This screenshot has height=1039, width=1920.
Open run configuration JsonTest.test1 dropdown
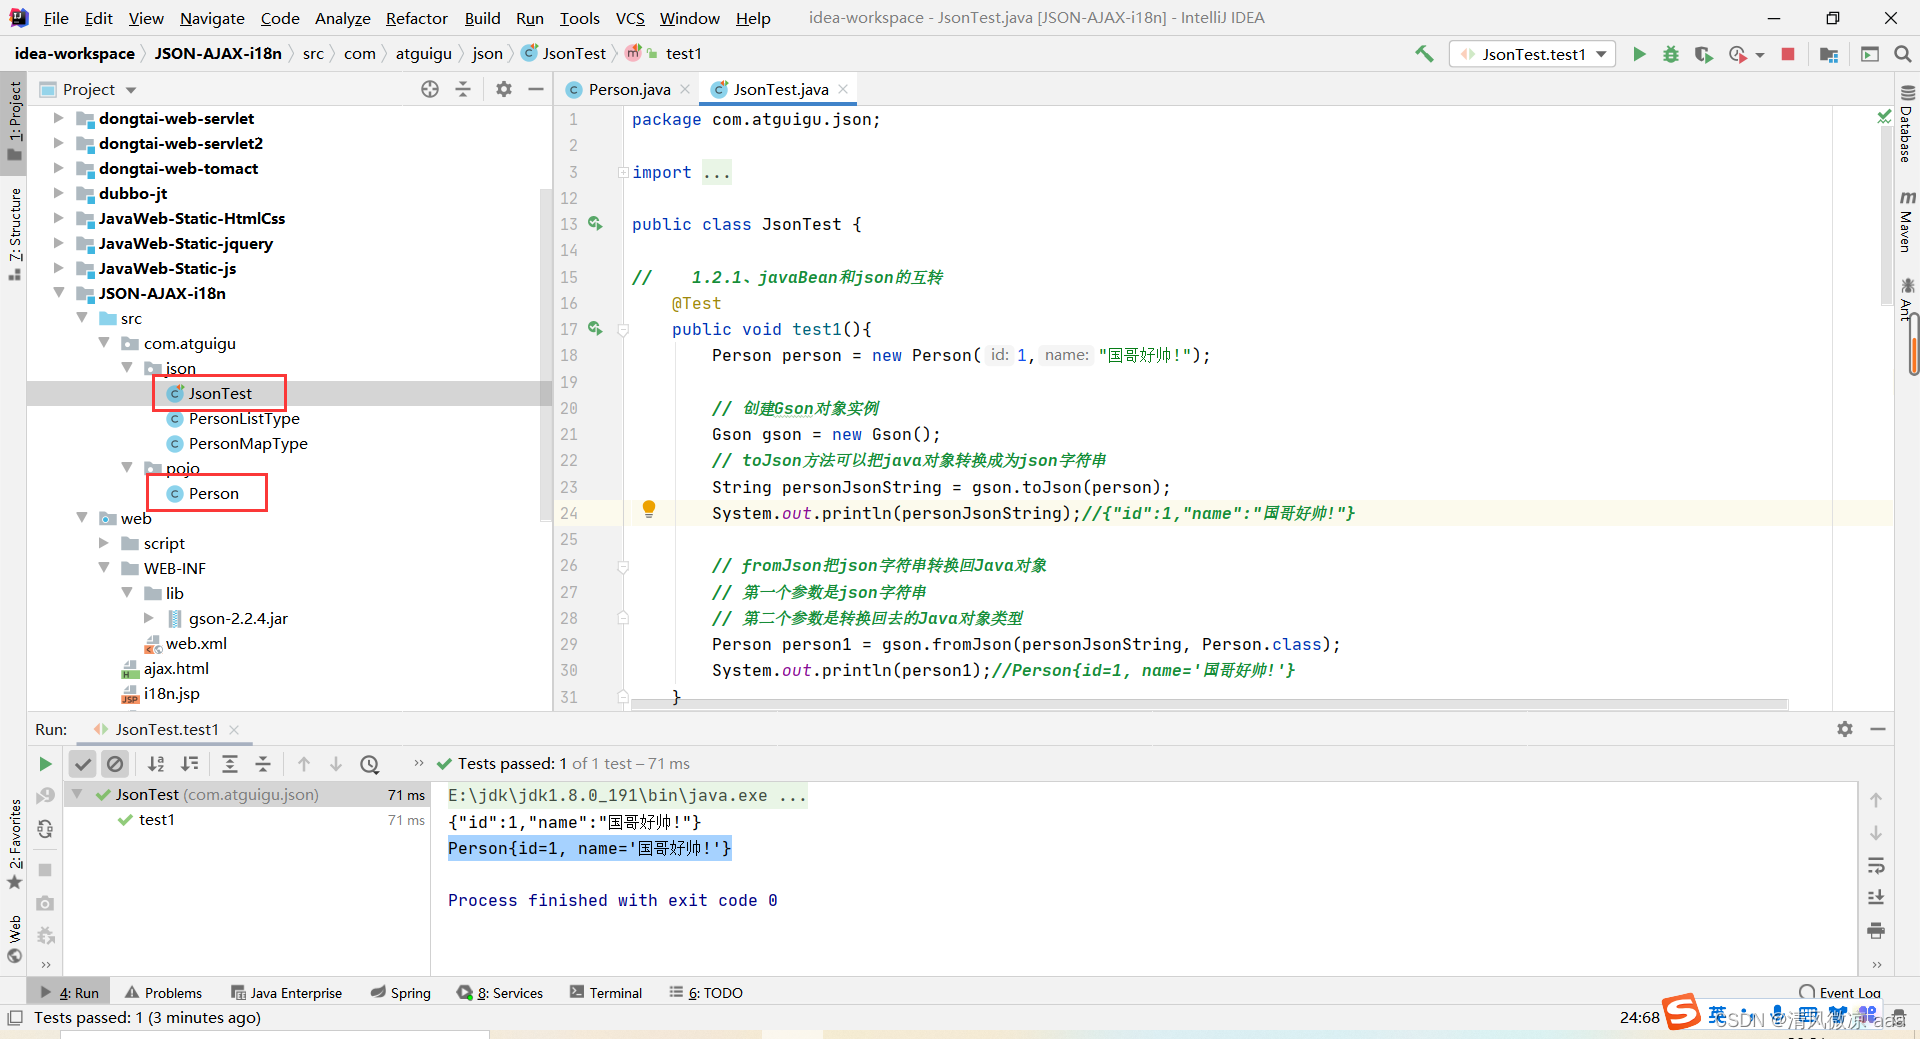click(1533, 54)
